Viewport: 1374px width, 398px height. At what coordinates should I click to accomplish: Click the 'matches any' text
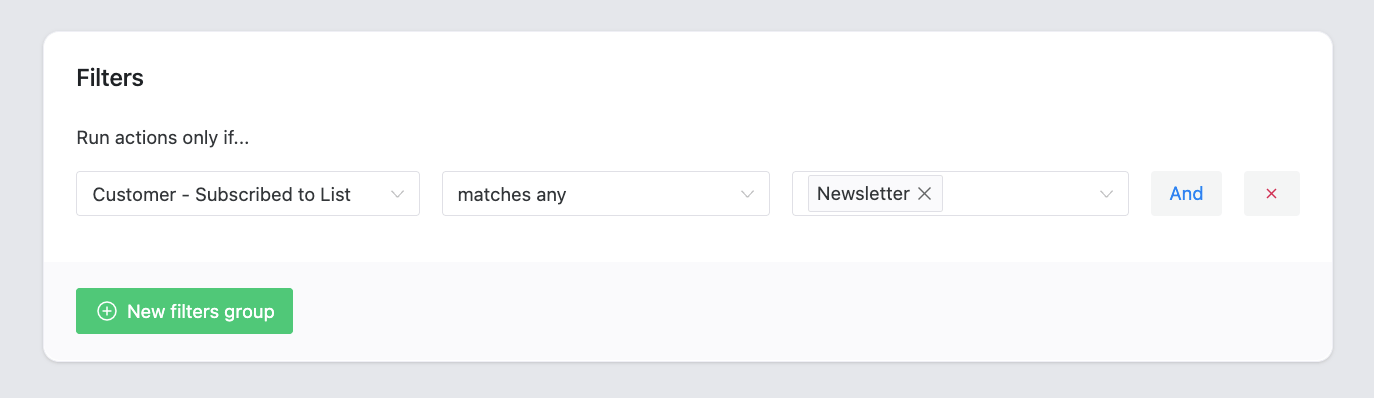pos(512,195)
